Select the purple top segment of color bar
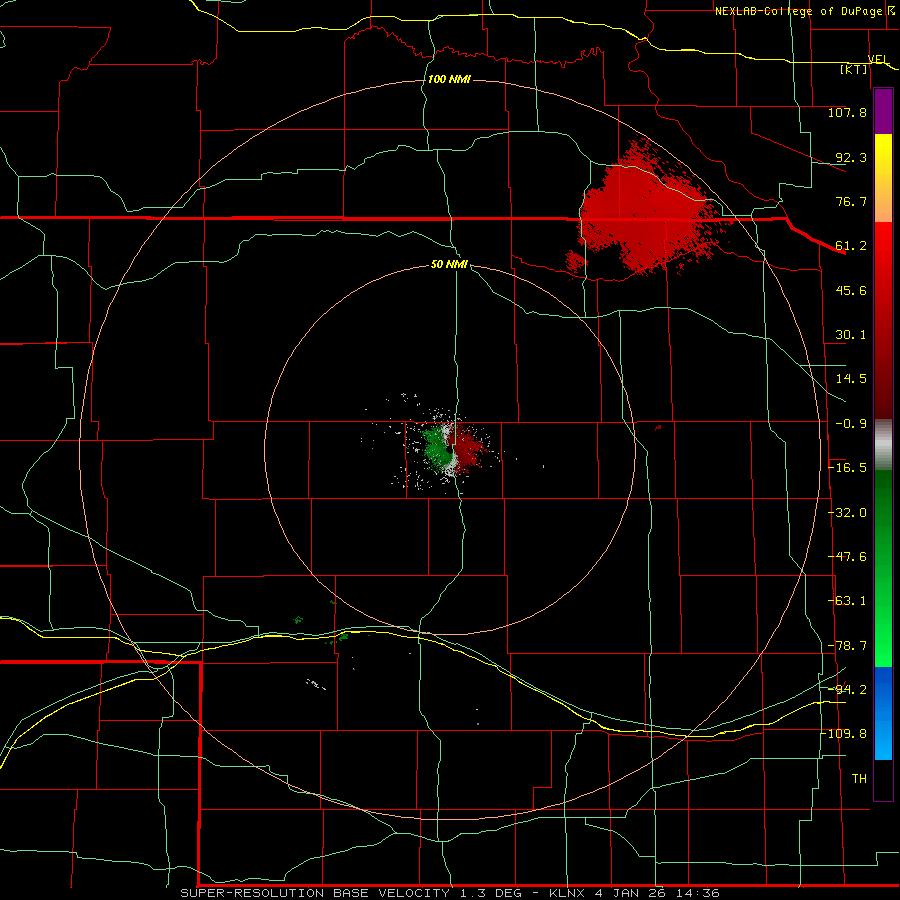Image resolution: width=900 pixels, height=900 pixels. [883, 111]
